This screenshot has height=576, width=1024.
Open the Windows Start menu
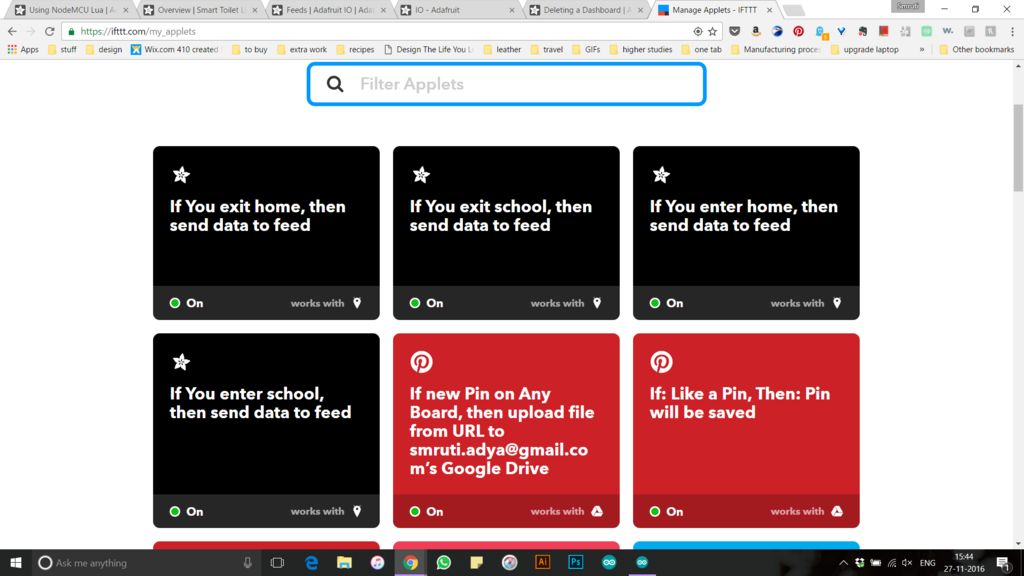(16, 562)
